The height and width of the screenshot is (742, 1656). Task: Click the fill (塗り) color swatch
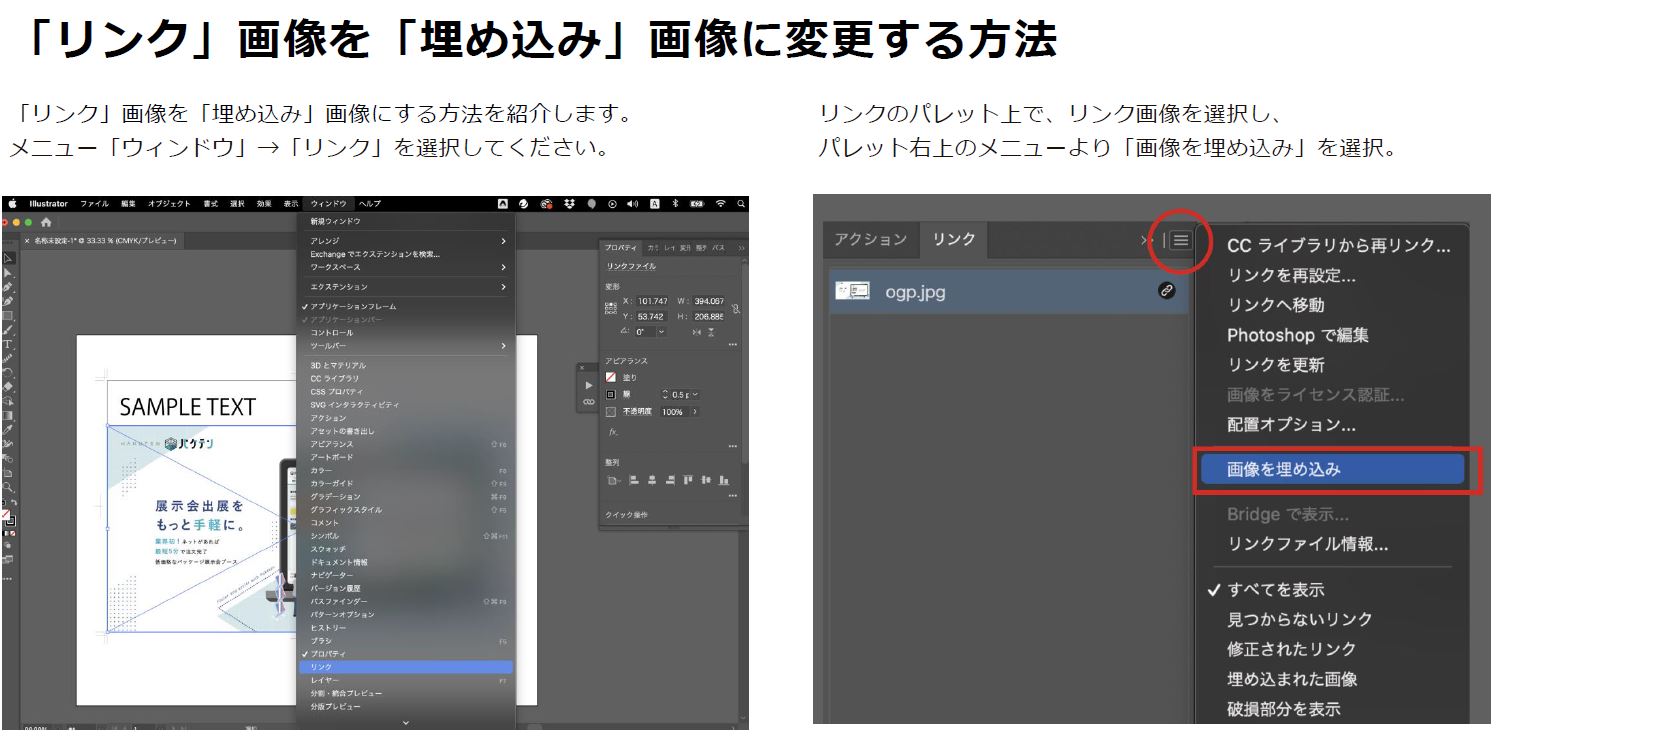point(610,377)
